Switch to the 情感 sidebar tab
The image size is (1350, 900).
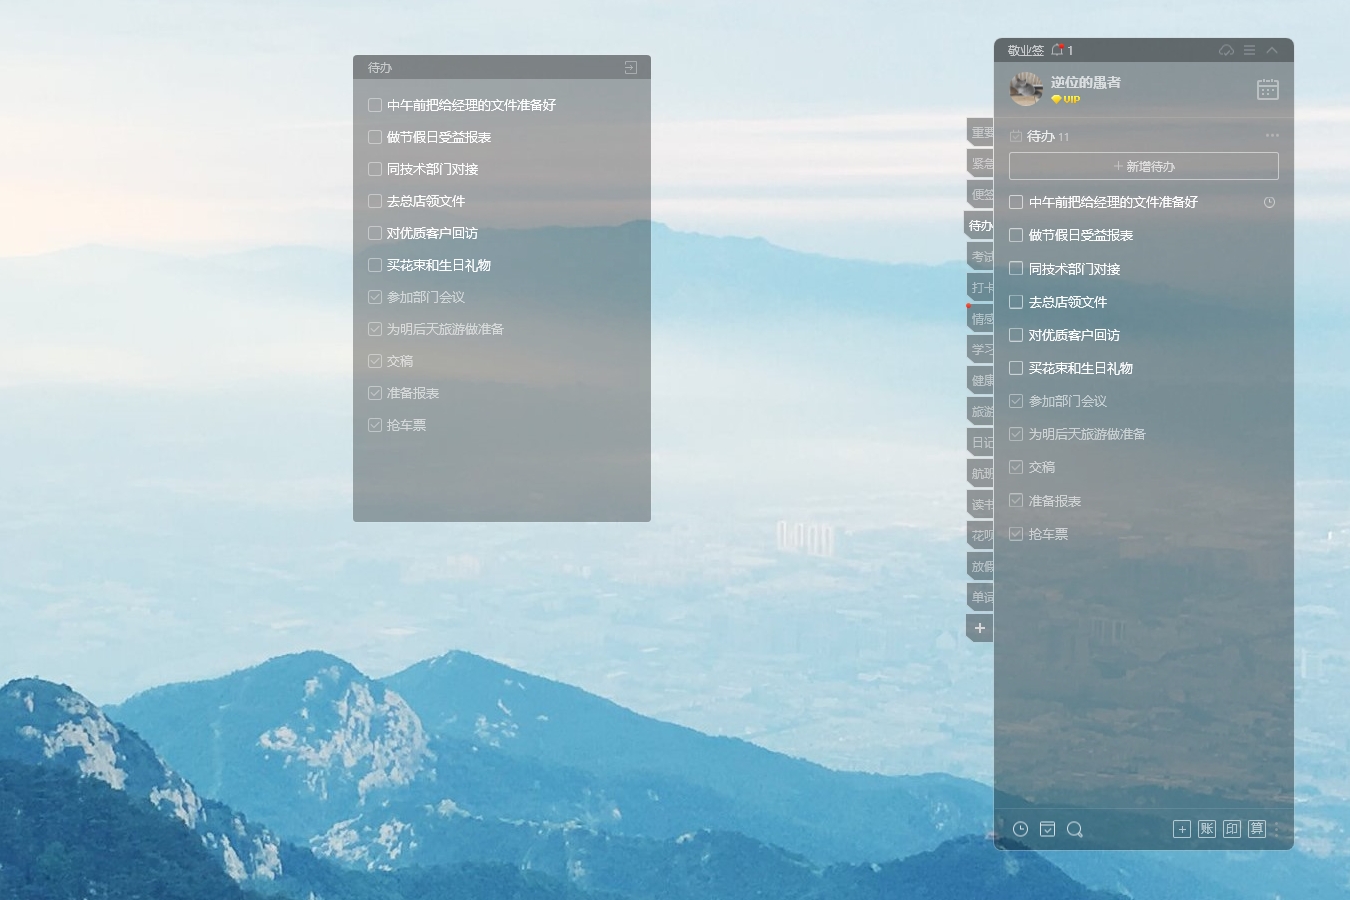[980, 319]
